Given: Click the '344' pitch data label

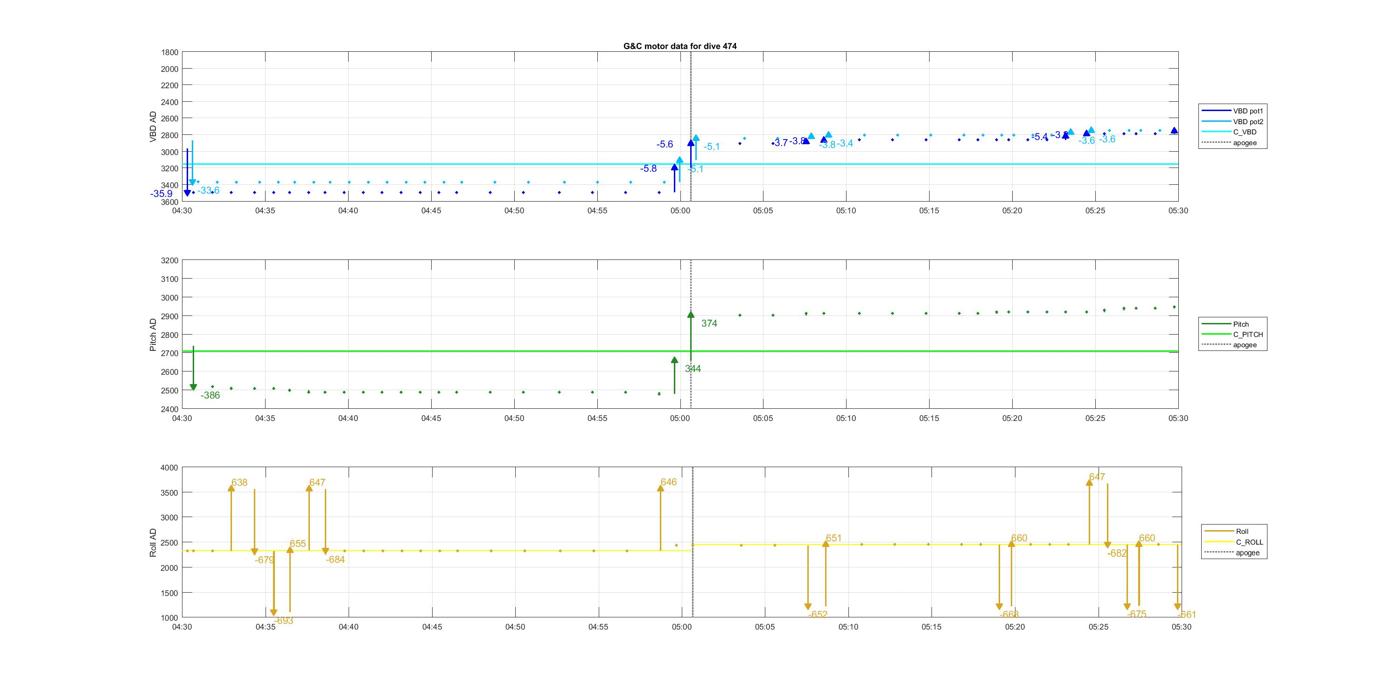Looking at the screenshot, I should (x=693, y=369).
